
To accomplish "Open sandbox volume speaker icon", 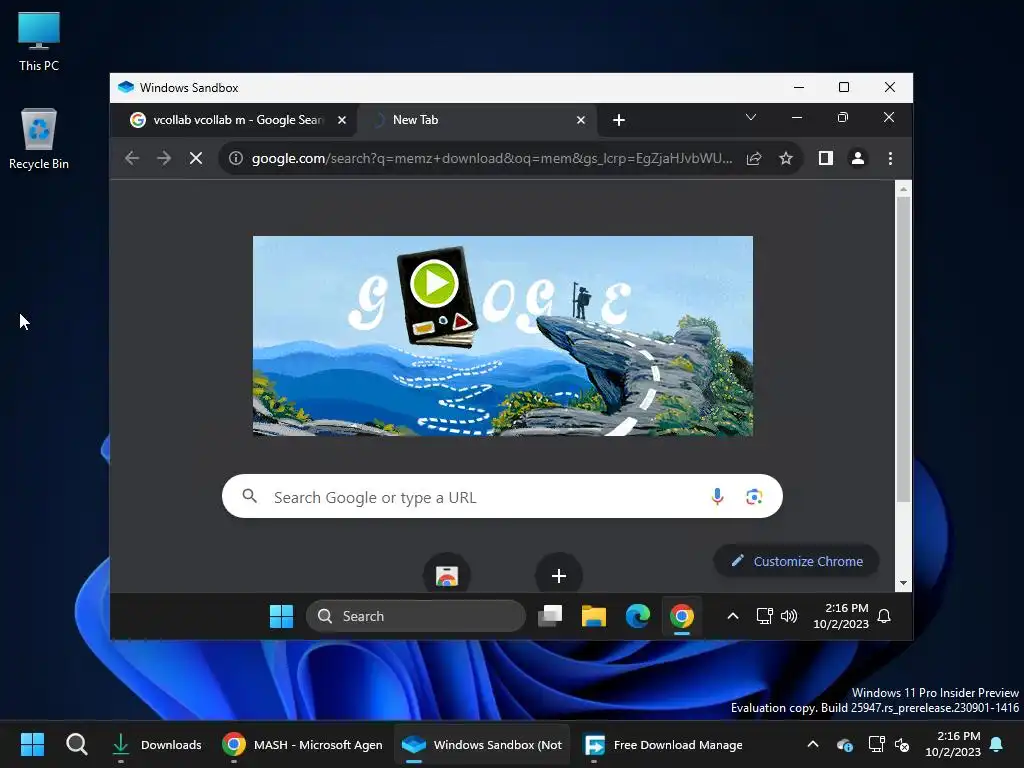I will [x=789, y=616].
